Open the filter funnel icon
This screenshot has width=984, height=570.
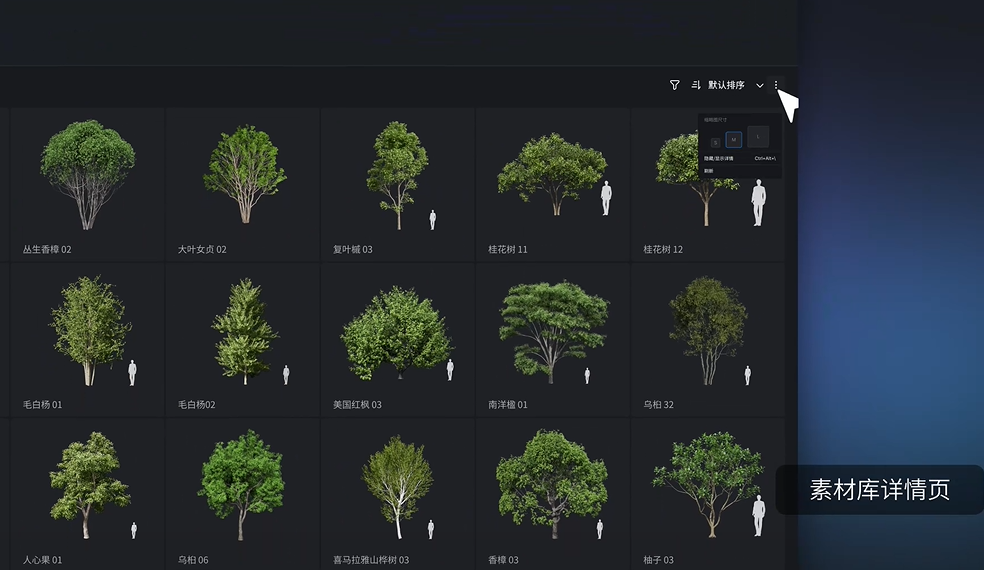point(675,85)
